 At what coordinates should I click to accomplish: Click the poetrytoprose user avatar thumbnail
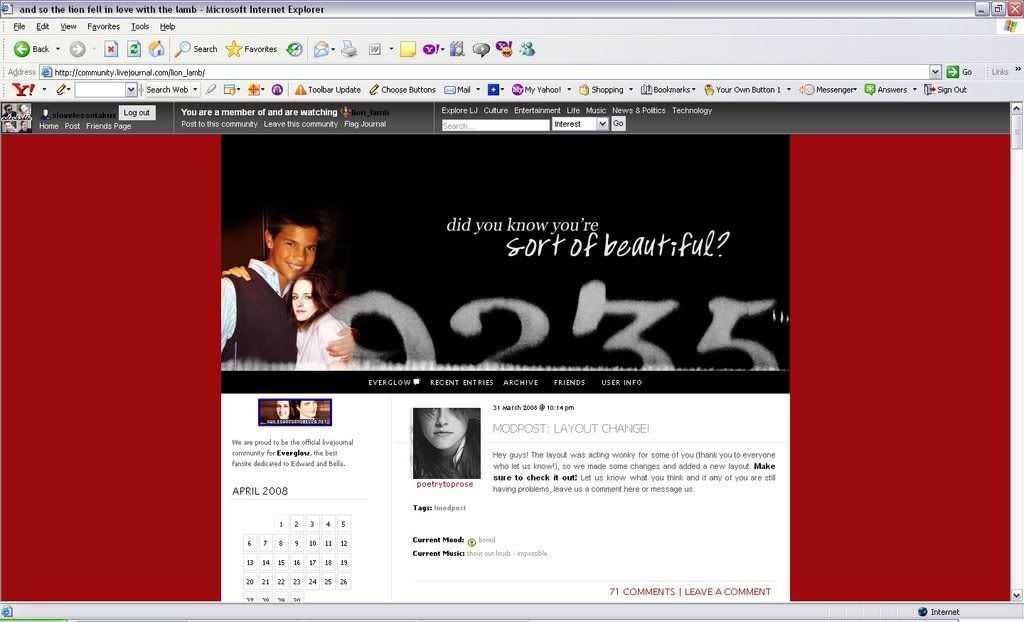pyautogui.click(x=447, y=443)
